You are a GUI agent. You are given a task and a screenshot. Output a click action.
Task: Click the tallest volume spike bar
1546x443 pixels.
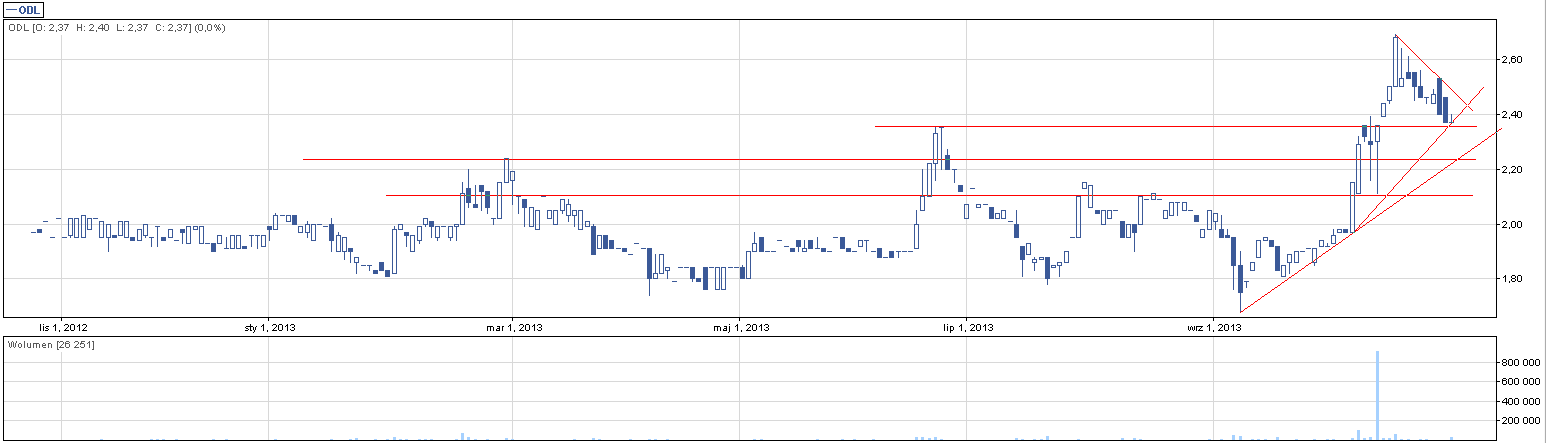point(1377,395)
